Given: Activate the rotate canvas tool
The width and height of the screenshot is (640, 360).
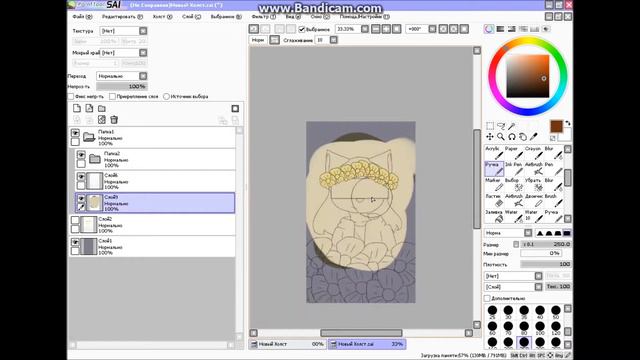Looking at the screenshot, I should [512, 137].
